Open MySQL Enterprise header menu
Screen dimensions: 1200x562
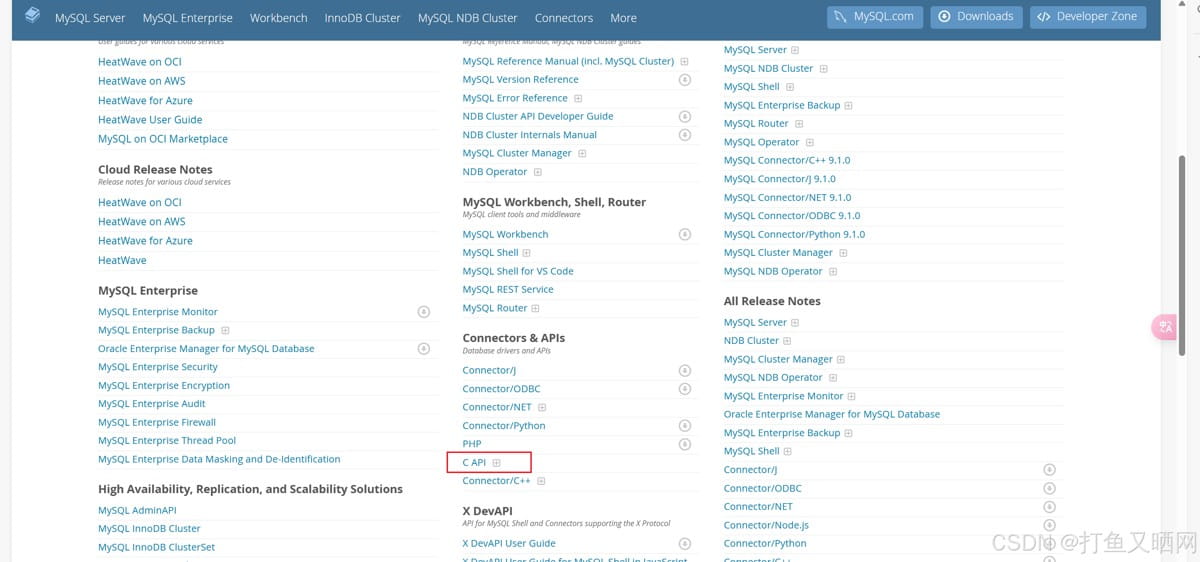188,17
